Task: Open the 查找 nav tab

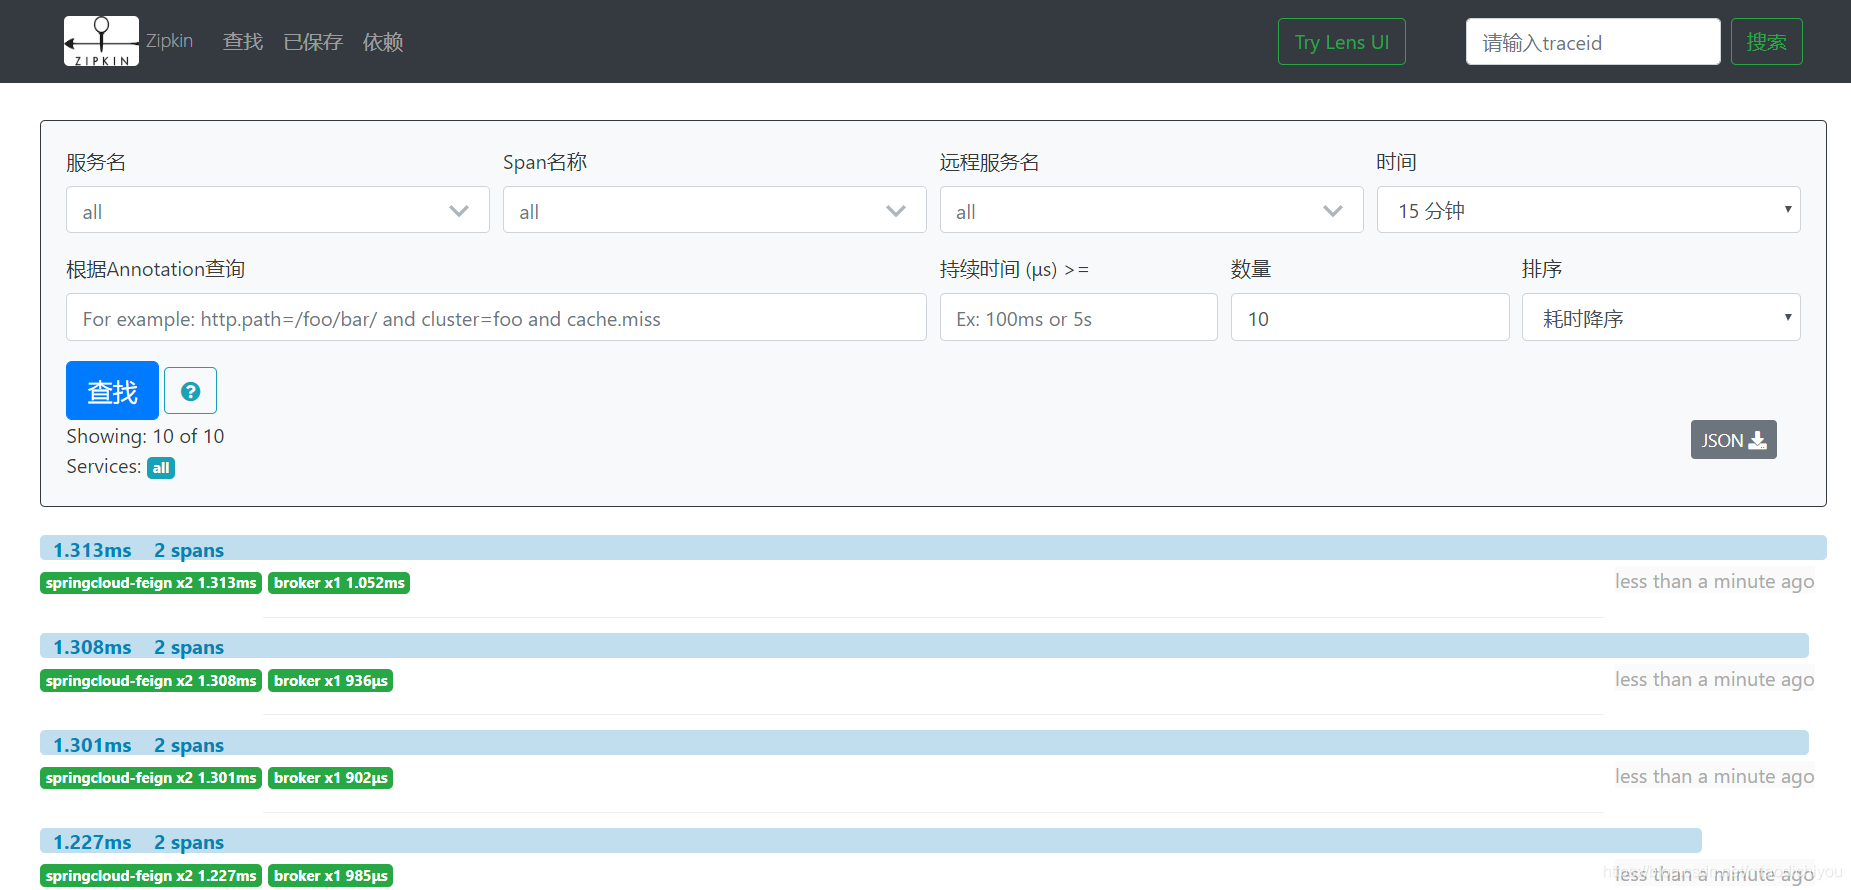Action: [x=243, y=42]
